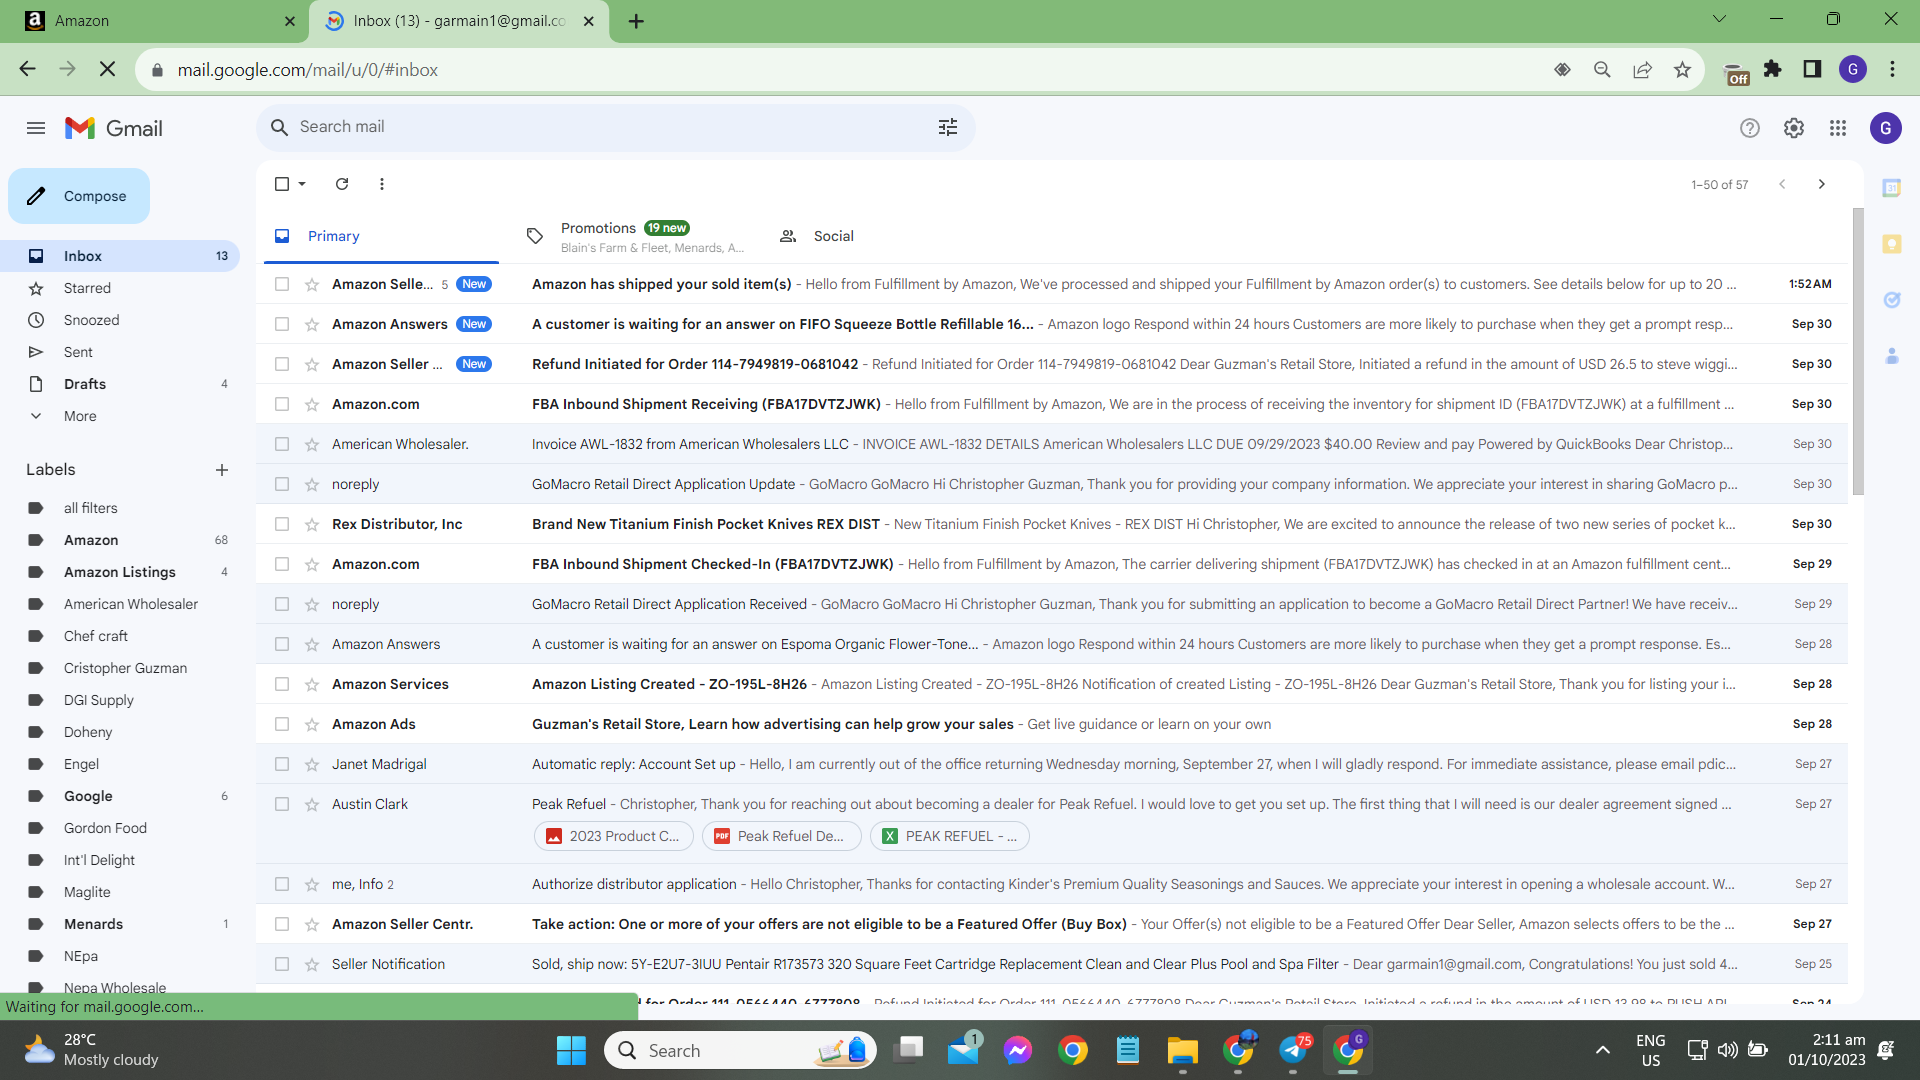Open Gmail Support help icon

point(1750,128)
